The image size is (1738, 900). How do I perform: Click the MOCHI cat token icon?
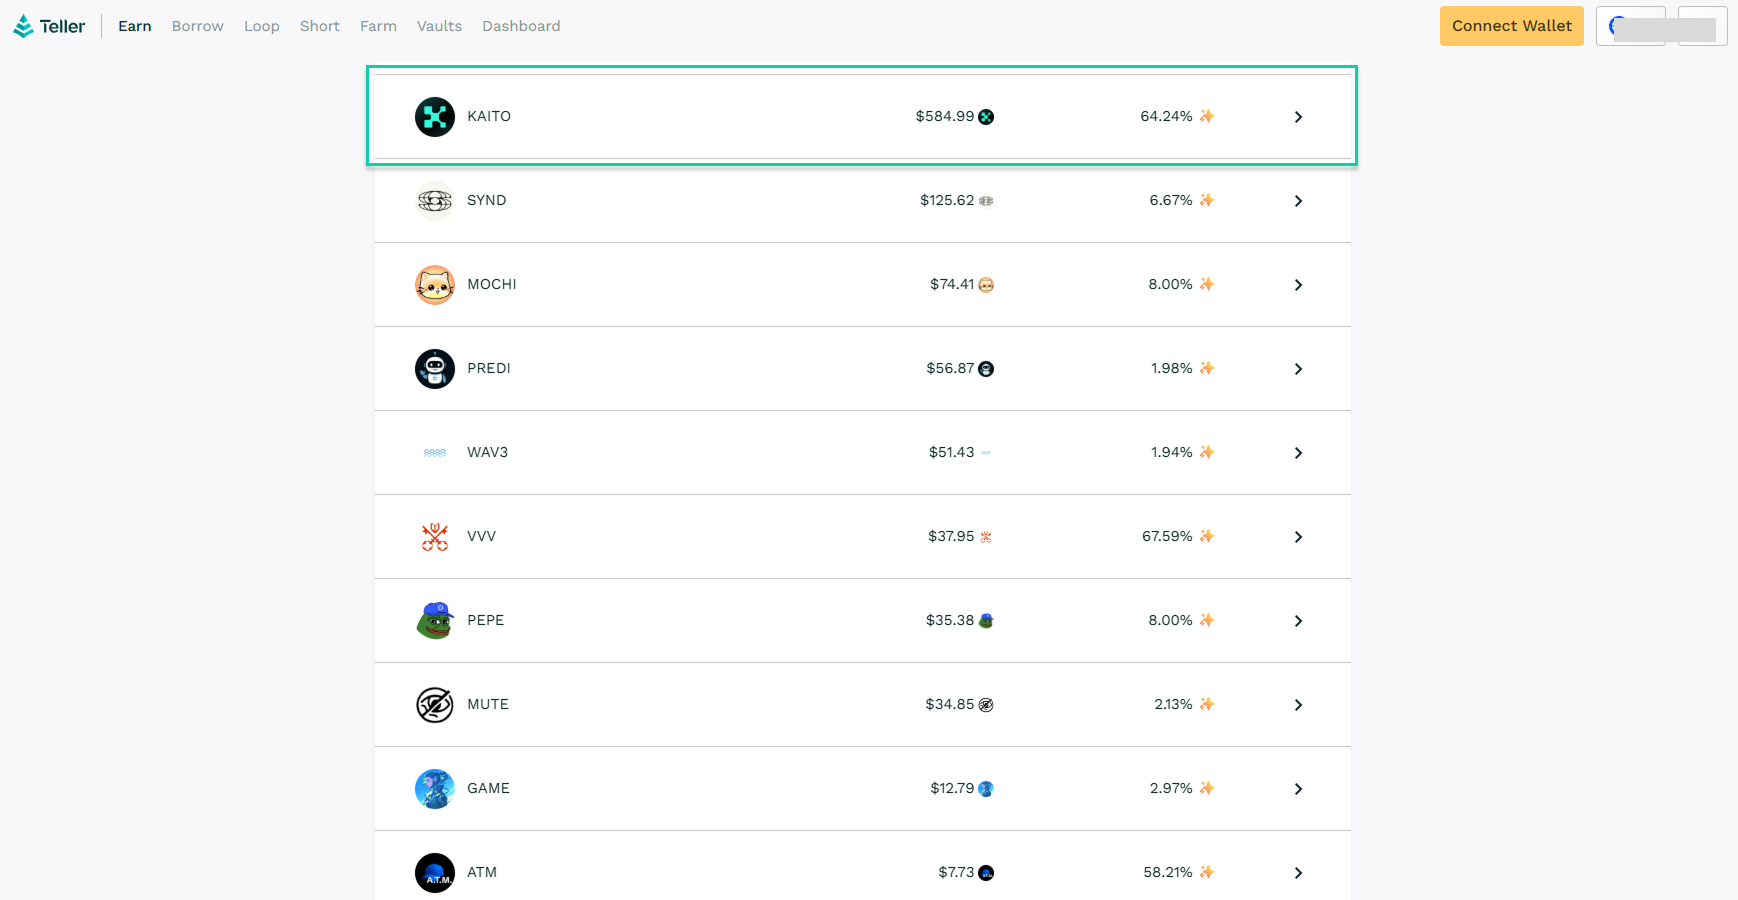435,285
